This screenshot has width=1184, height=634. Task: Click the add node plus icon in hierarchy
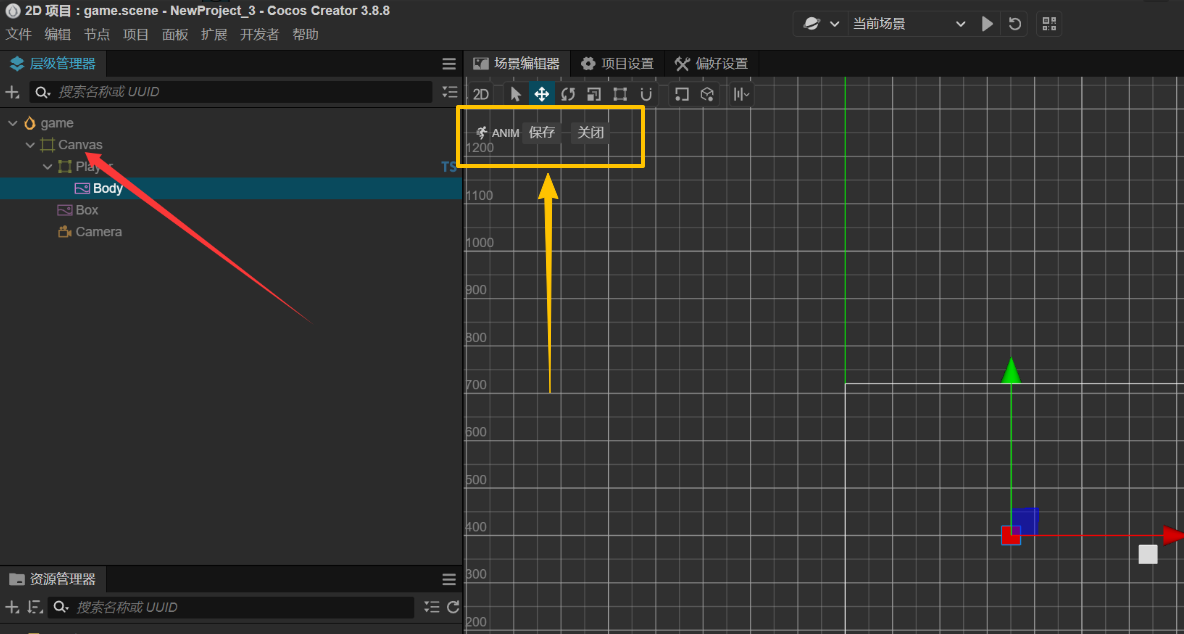(12, 92)
